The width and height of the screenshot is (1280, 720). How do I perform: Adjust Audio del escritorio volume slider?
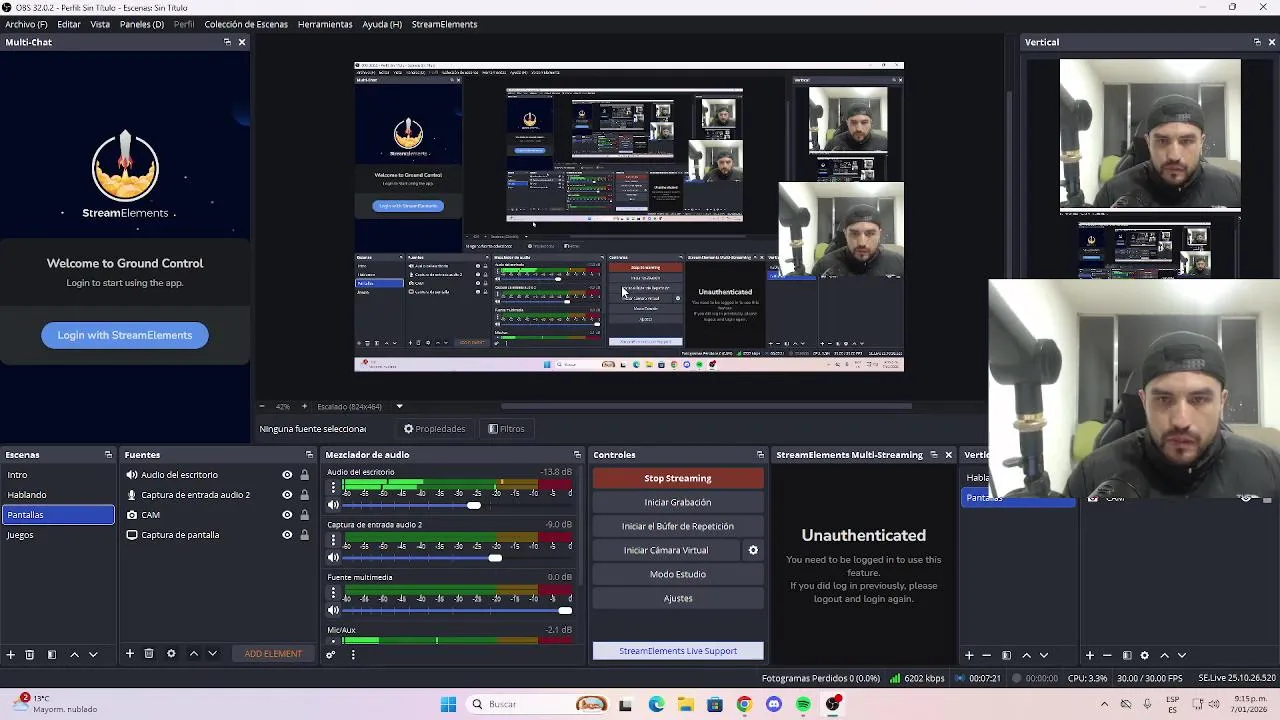pyautogui.click(x=473, y=505)
